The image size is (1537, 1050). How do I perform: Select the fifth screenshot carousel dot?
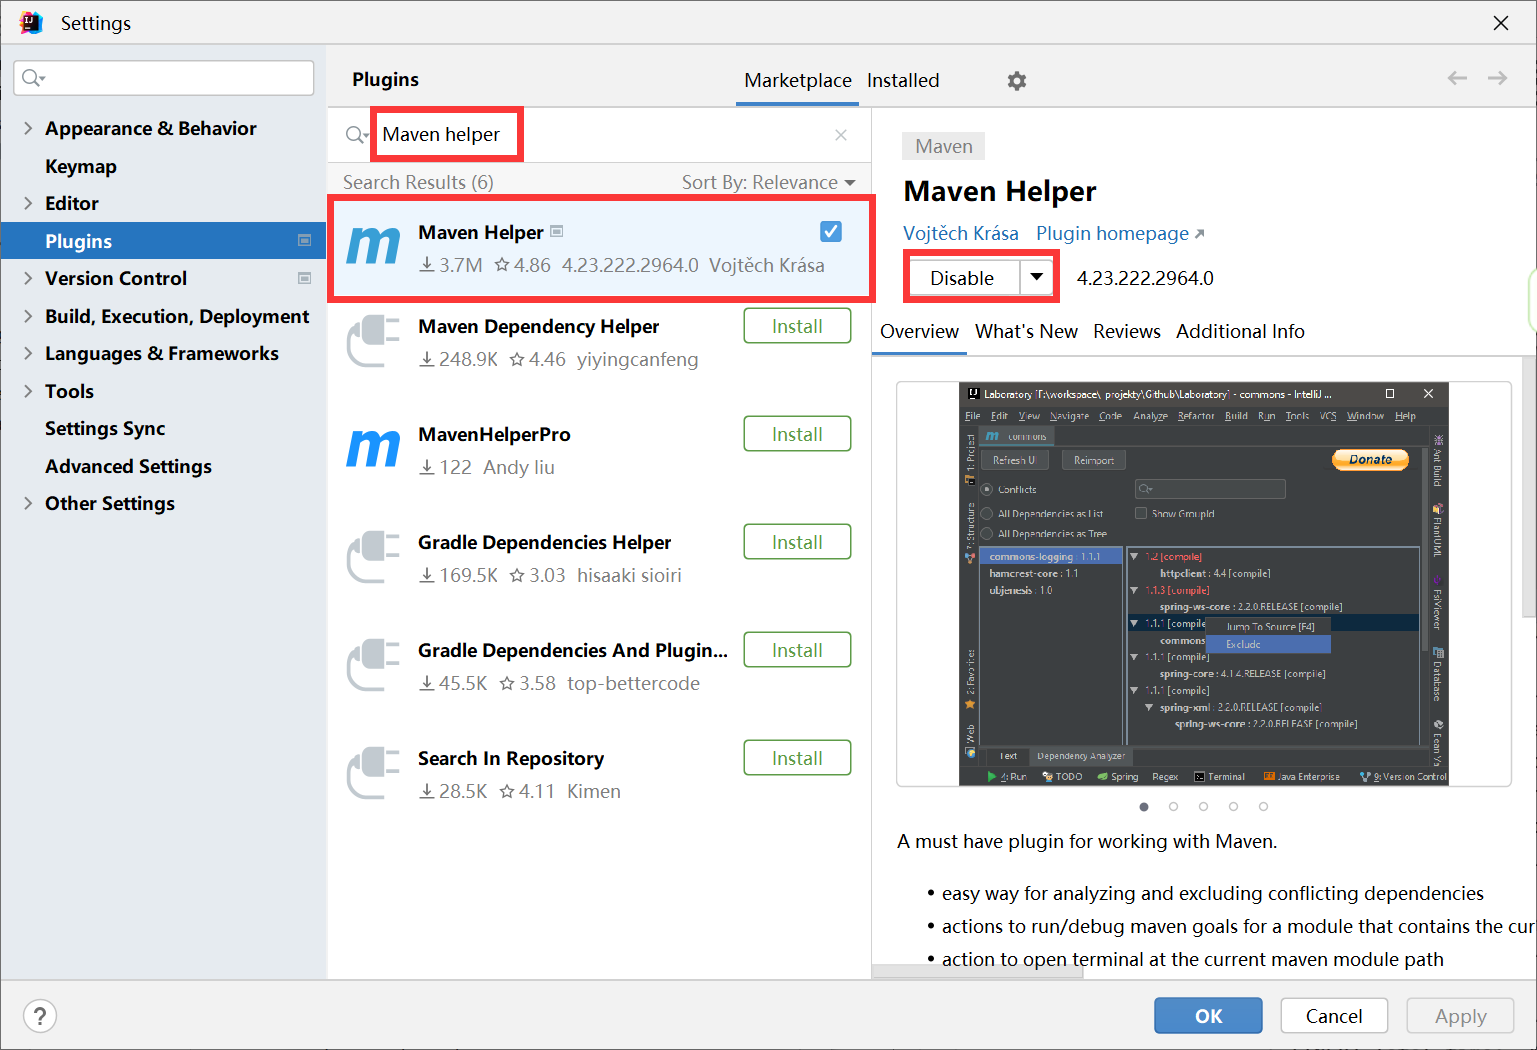click(x=1263, y=806)
